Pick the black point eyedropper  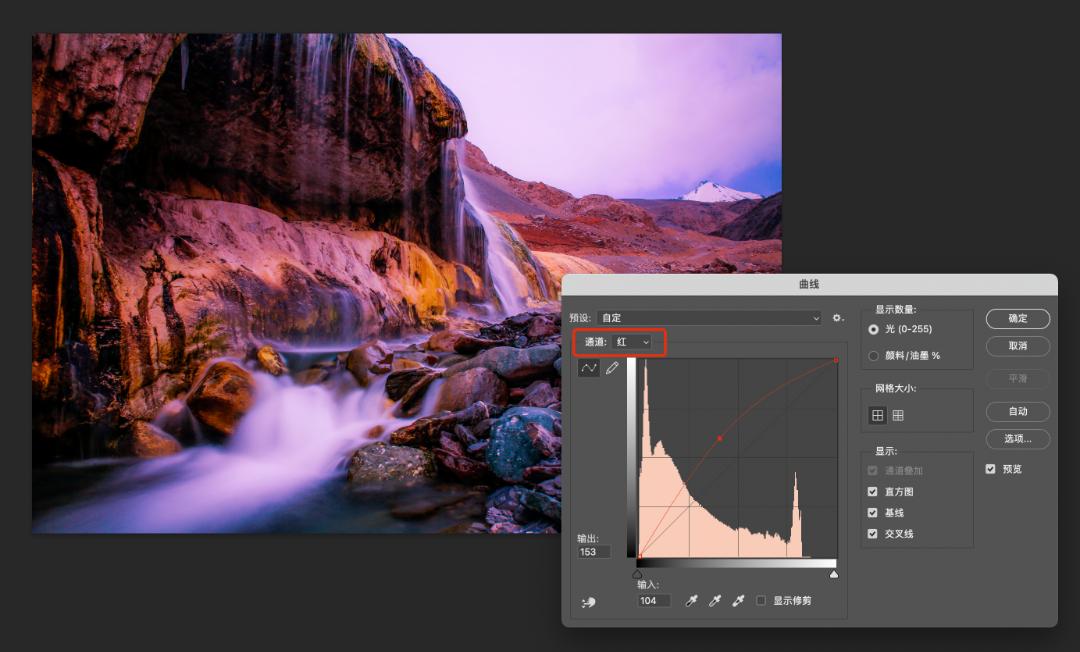tap(691, 600)
